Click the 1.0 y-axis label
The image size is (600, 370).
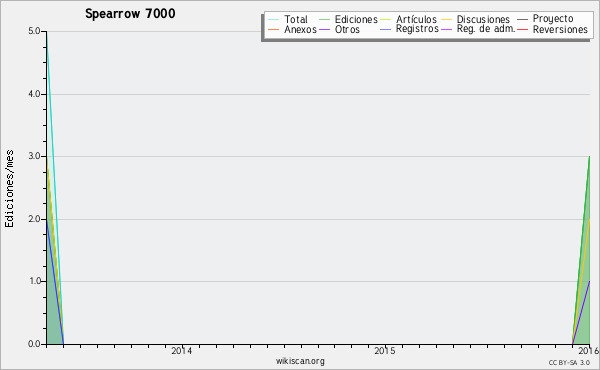pyautogui.click(x=34, y=281)
